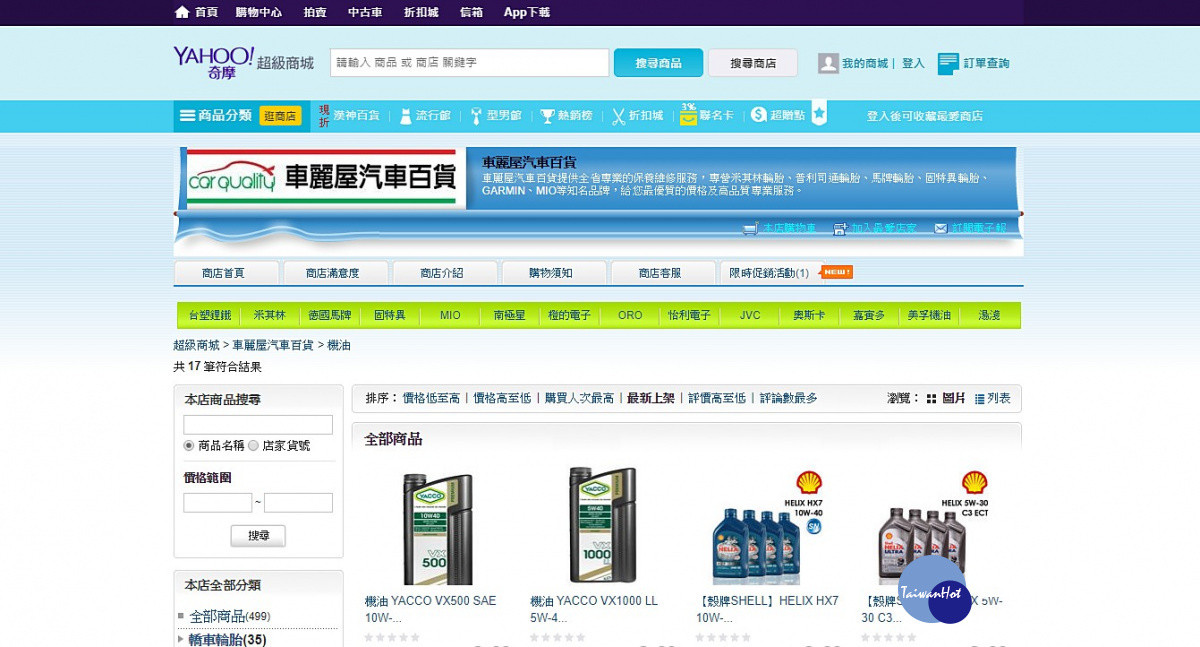Screen dimensions: 1200x647
Task: Click the sidebar 搜尋 button
Action: [x=258, y=536]
